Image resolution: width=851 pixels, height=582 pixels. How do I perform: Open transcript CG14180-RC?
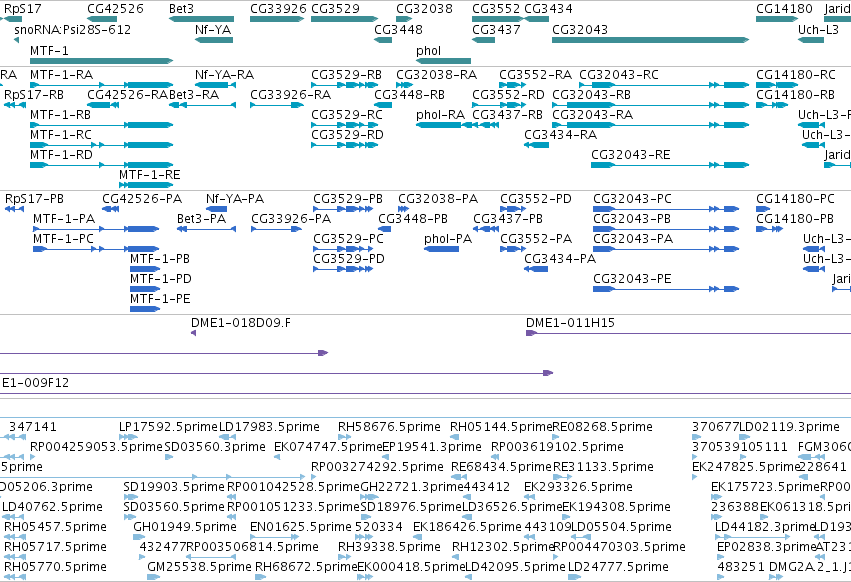(796, 75)
